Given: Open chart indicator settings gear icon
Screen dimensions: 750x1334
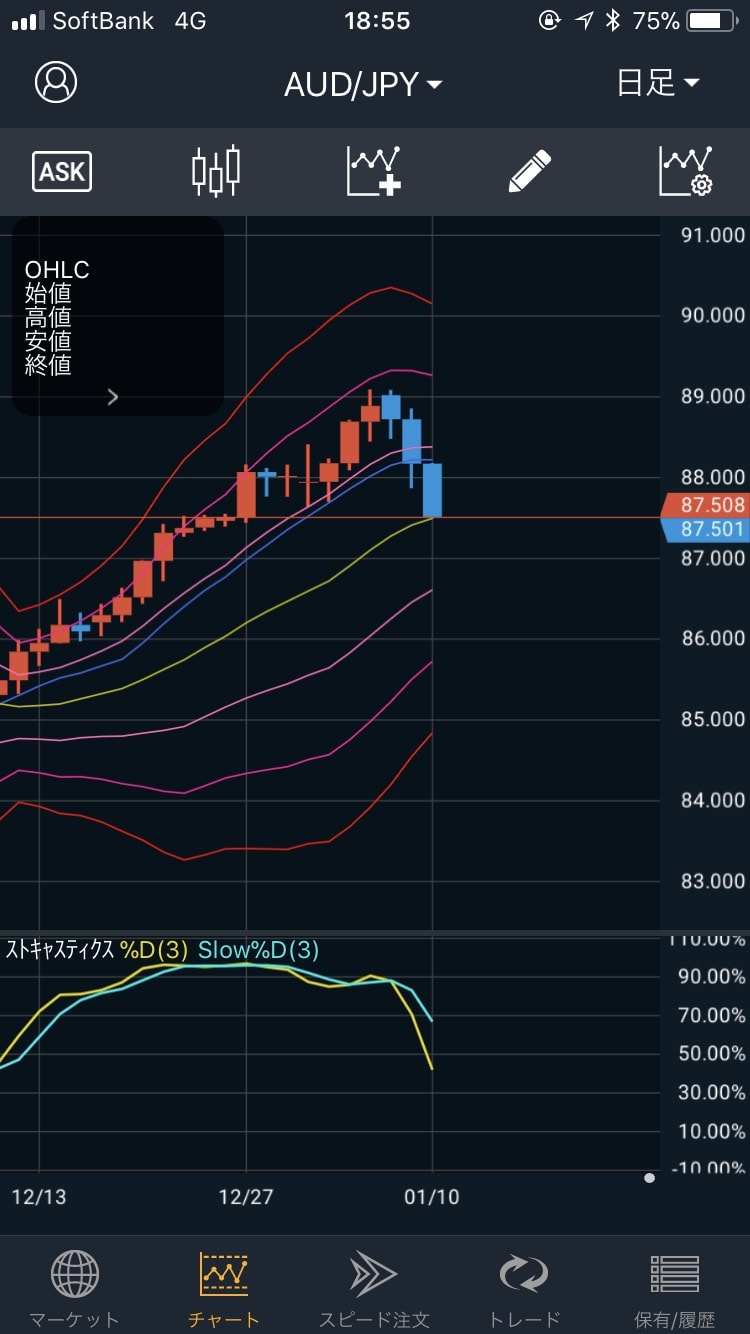Looking at the screenshot, I should pyautogui.click(x=686, y=171).
